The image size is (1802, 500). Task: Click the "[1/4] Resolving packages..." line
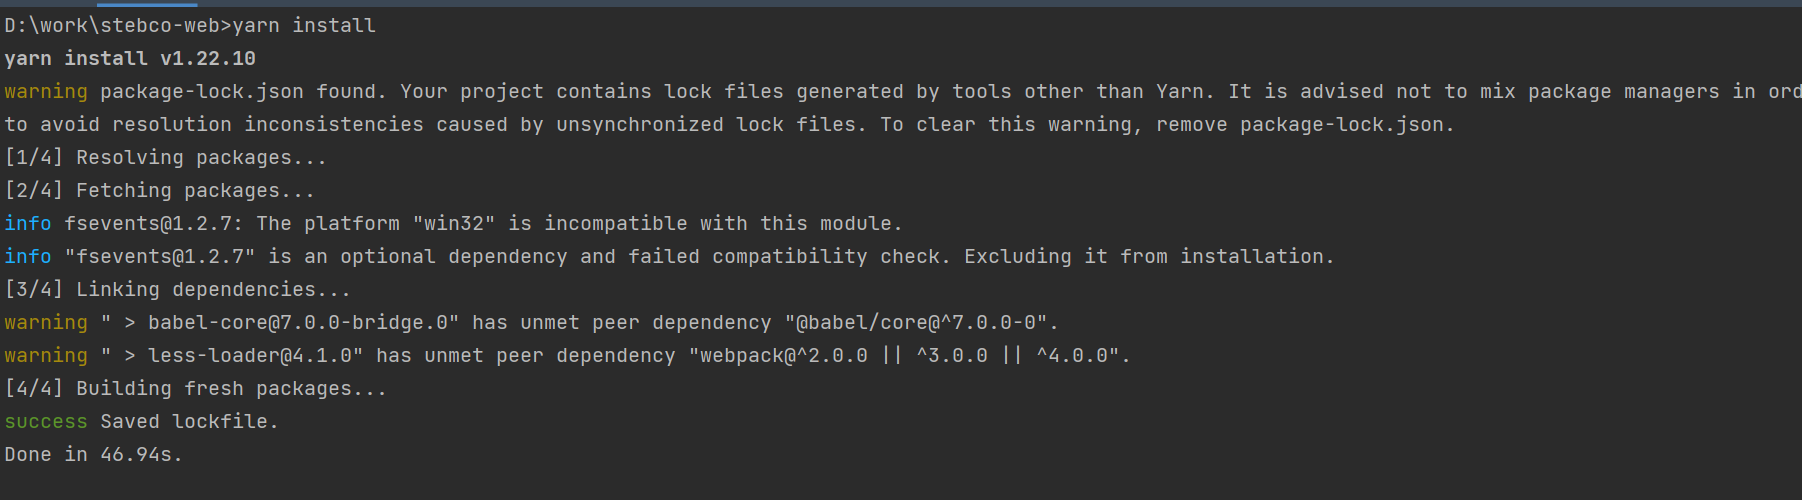(x=166, y=157)
